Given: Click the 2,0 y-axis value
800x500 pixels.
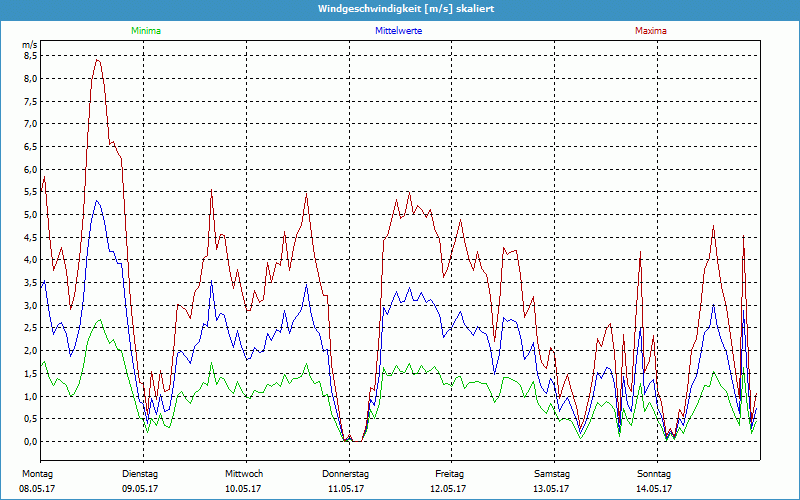Looking at the screenshot, I should pos(31,351).
